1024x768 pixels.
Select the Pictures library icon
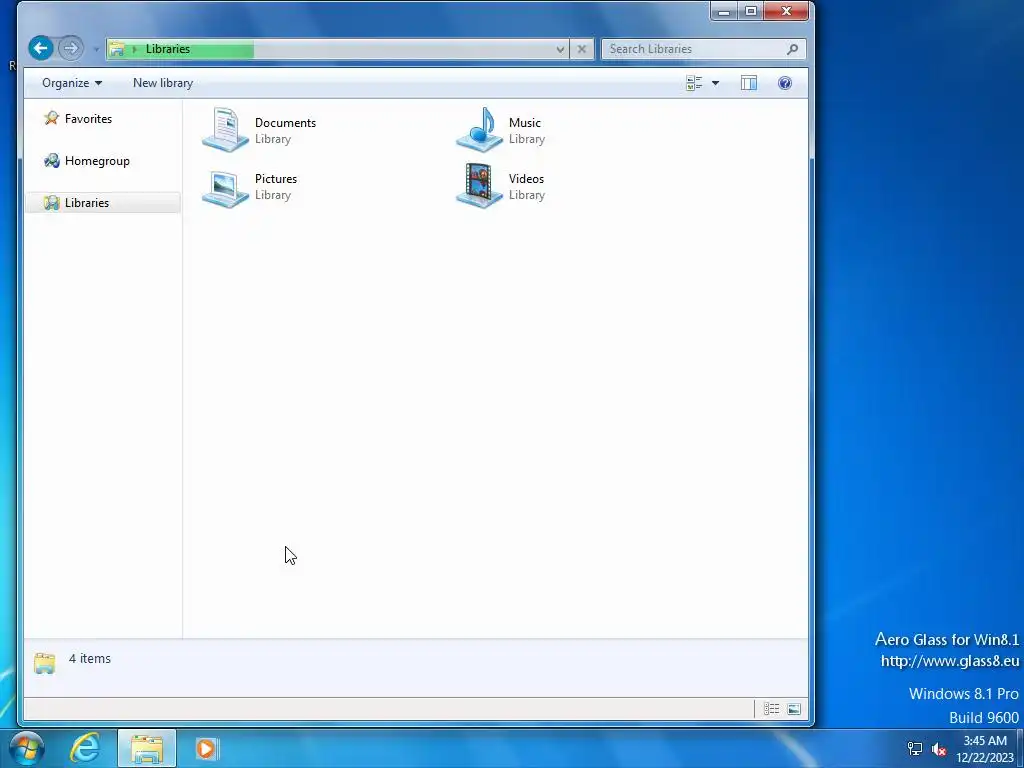pos(225,187)
